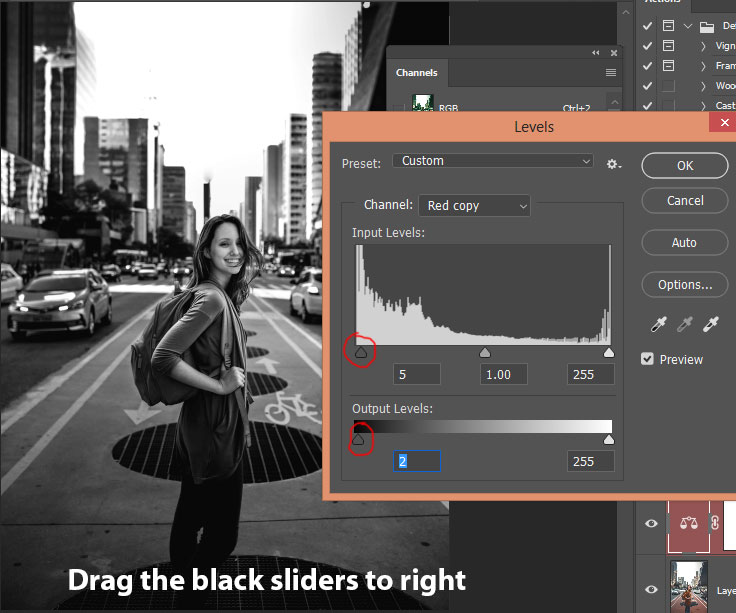Toggle dialog icon on the Fram action row
This screenshot has width=736, height=613.
[x=668, y=65]
